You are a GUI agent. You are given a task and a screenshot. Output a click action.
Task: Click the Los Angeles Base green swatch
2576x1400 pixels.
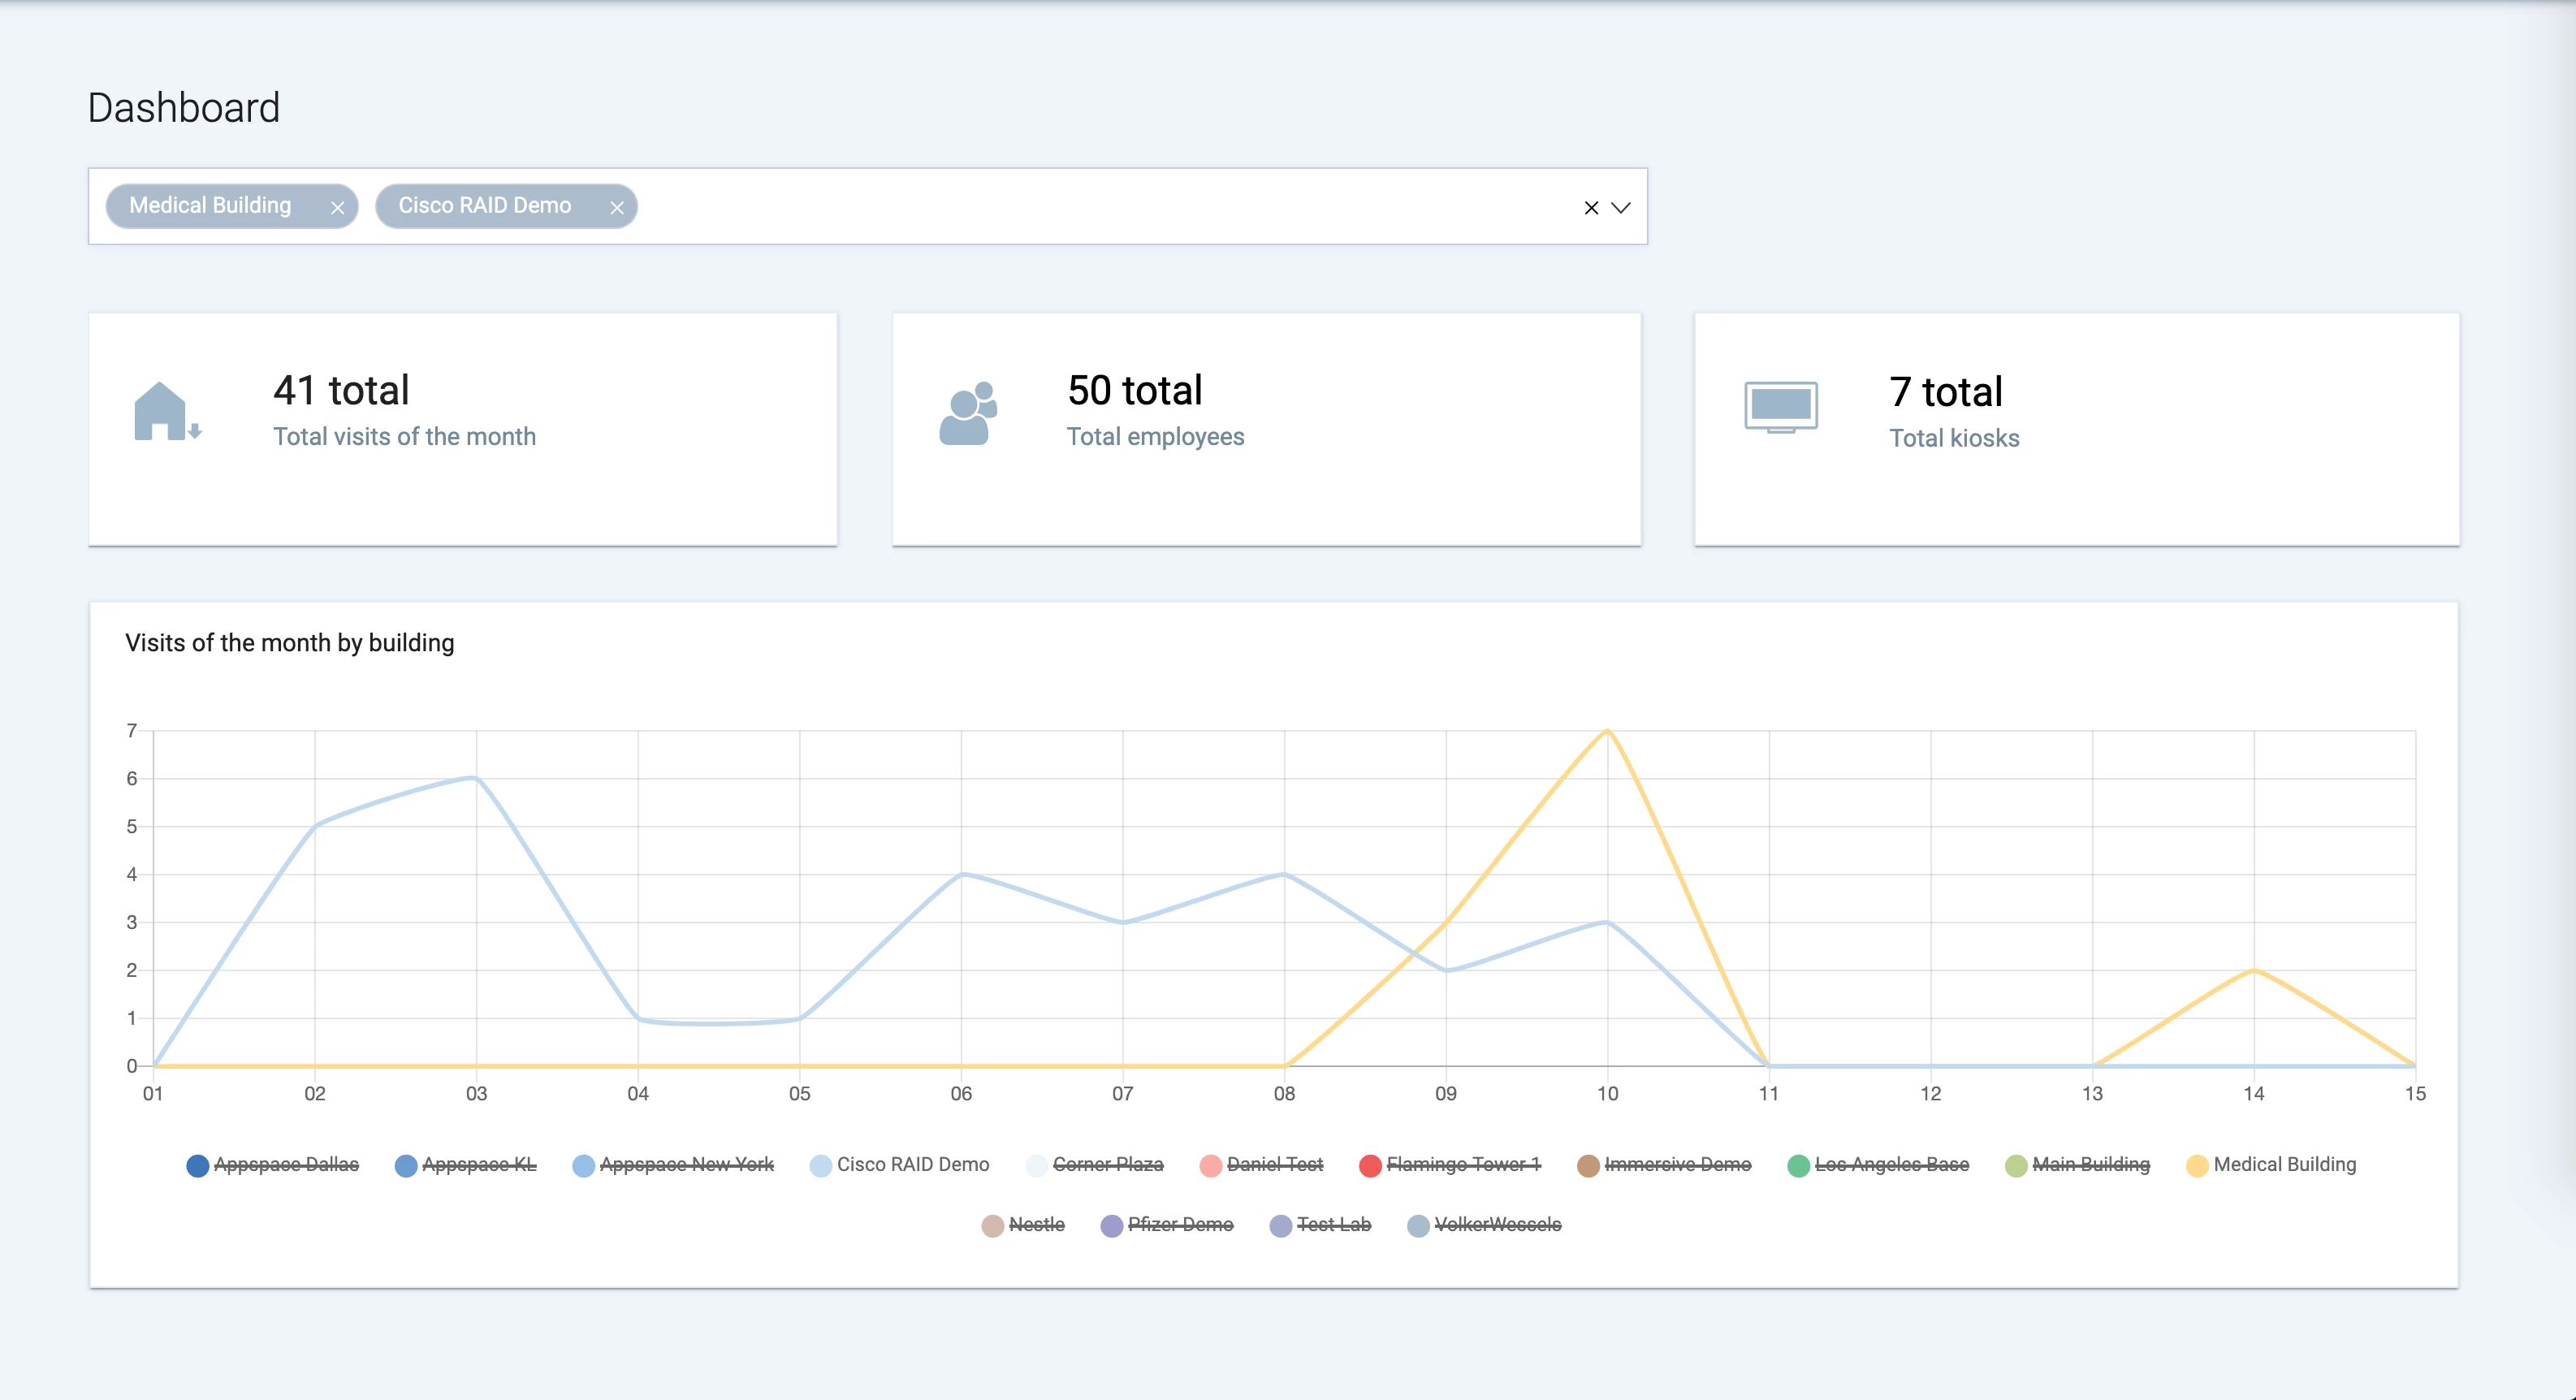pyautogui.click(x=1798, y=1166)
